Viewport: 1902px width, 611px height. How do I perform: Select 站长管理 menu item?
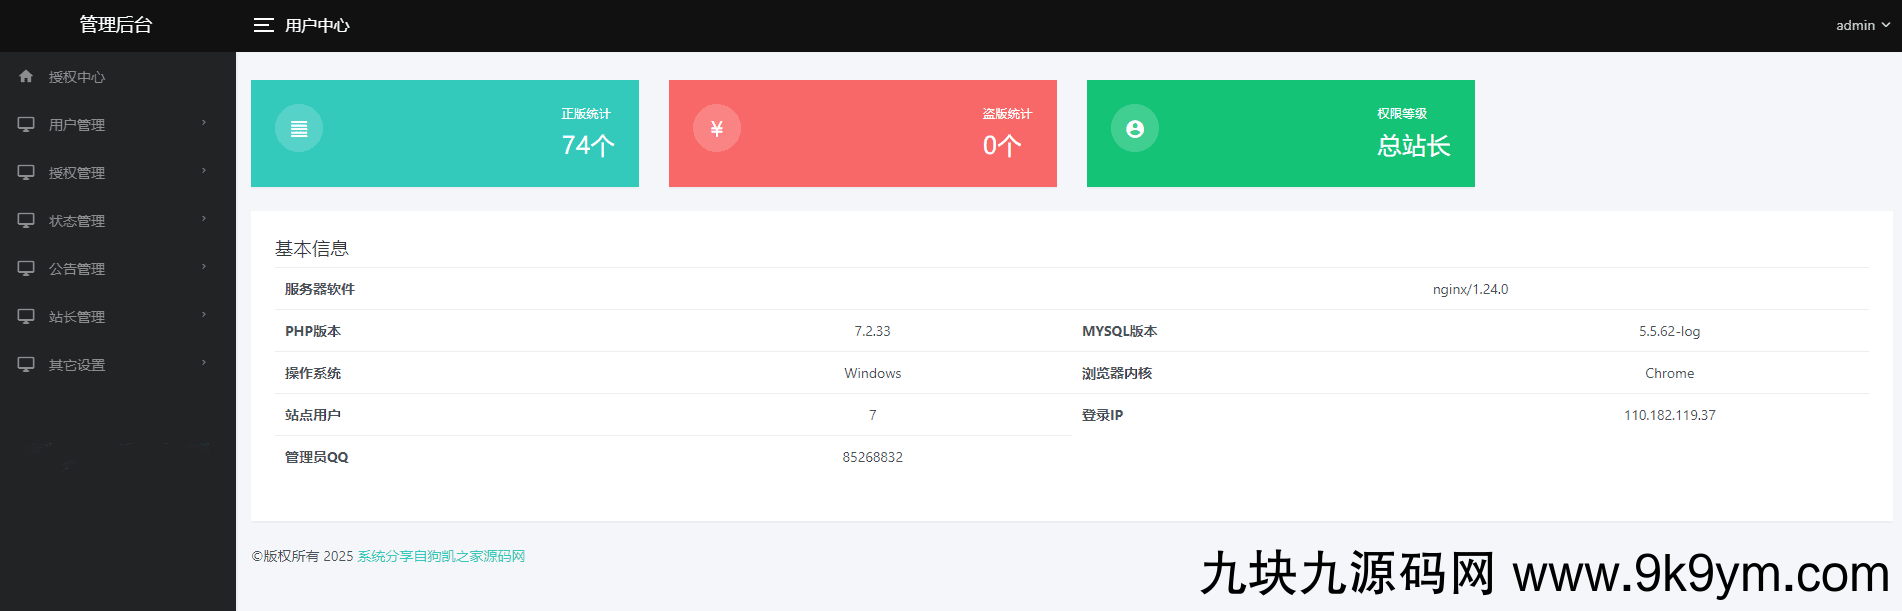(77, 317)
